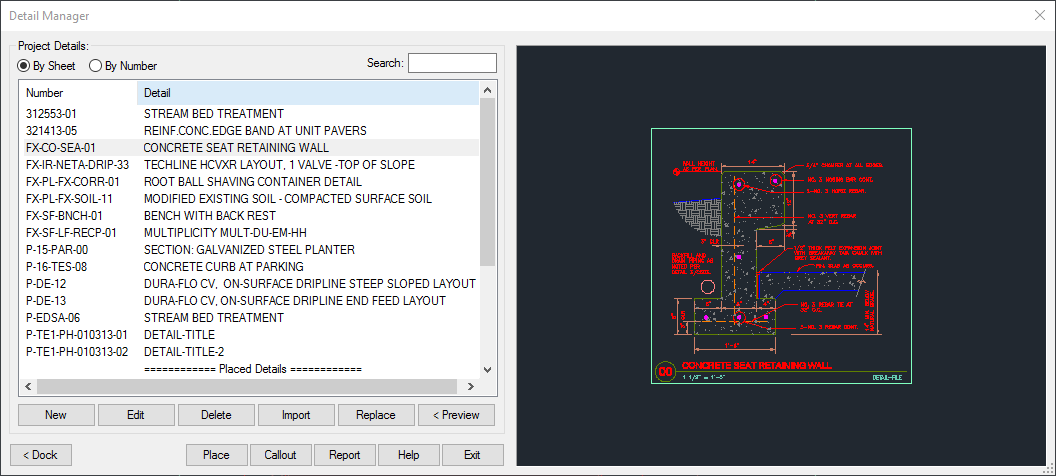The height and width of the screenshot is (476, 1056).
Task: Close the Detail Manager window
Action: [x=1038, y=15]
